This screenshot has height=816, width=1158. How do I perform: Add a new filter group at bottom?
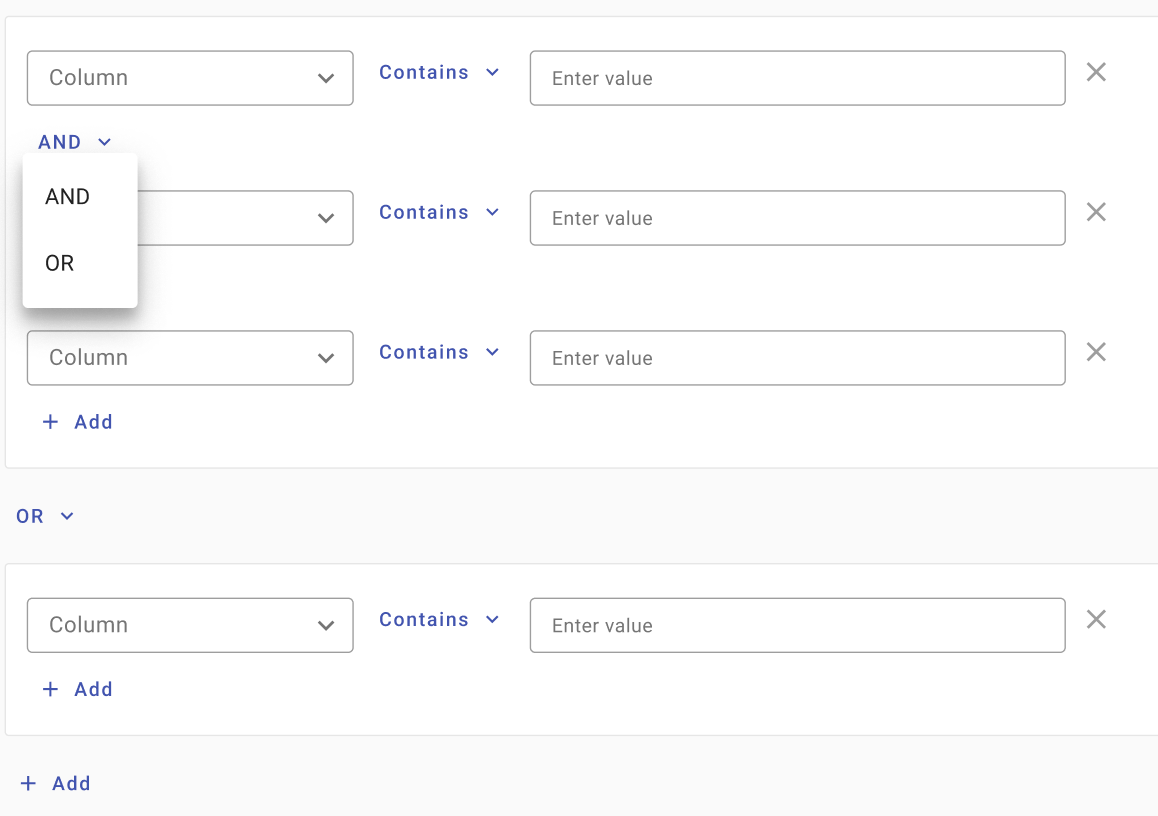pyautogui.click(x=55, y=784)
